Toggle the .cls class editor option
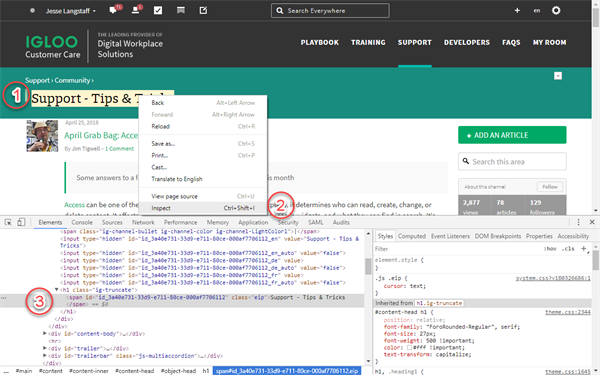Screen dimensions: 600x375 pos(568,249)
